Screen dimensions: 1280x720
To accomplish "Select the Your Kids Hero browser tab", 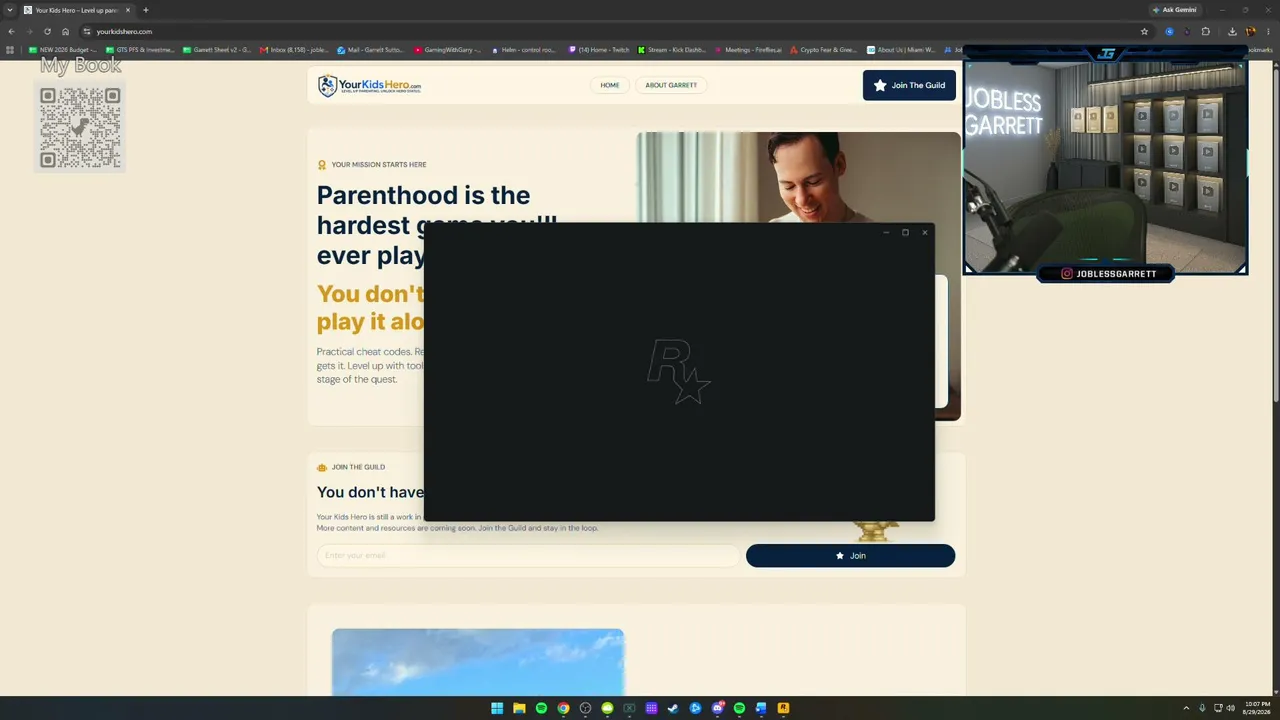I will (78, 10).
